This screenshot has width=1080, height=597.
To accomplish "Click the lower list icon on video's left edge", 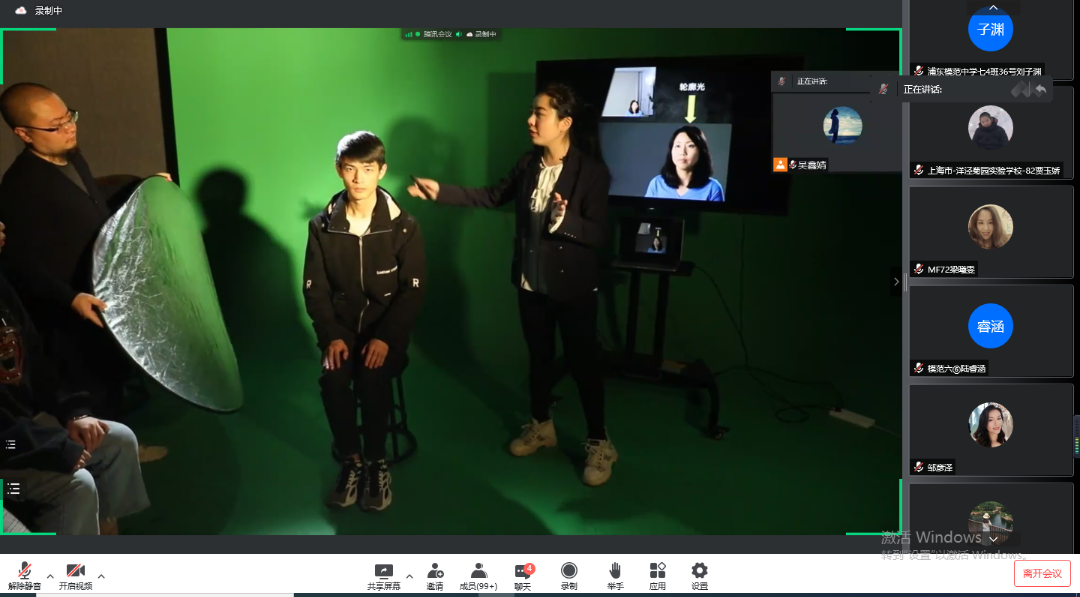I will 13,489.
